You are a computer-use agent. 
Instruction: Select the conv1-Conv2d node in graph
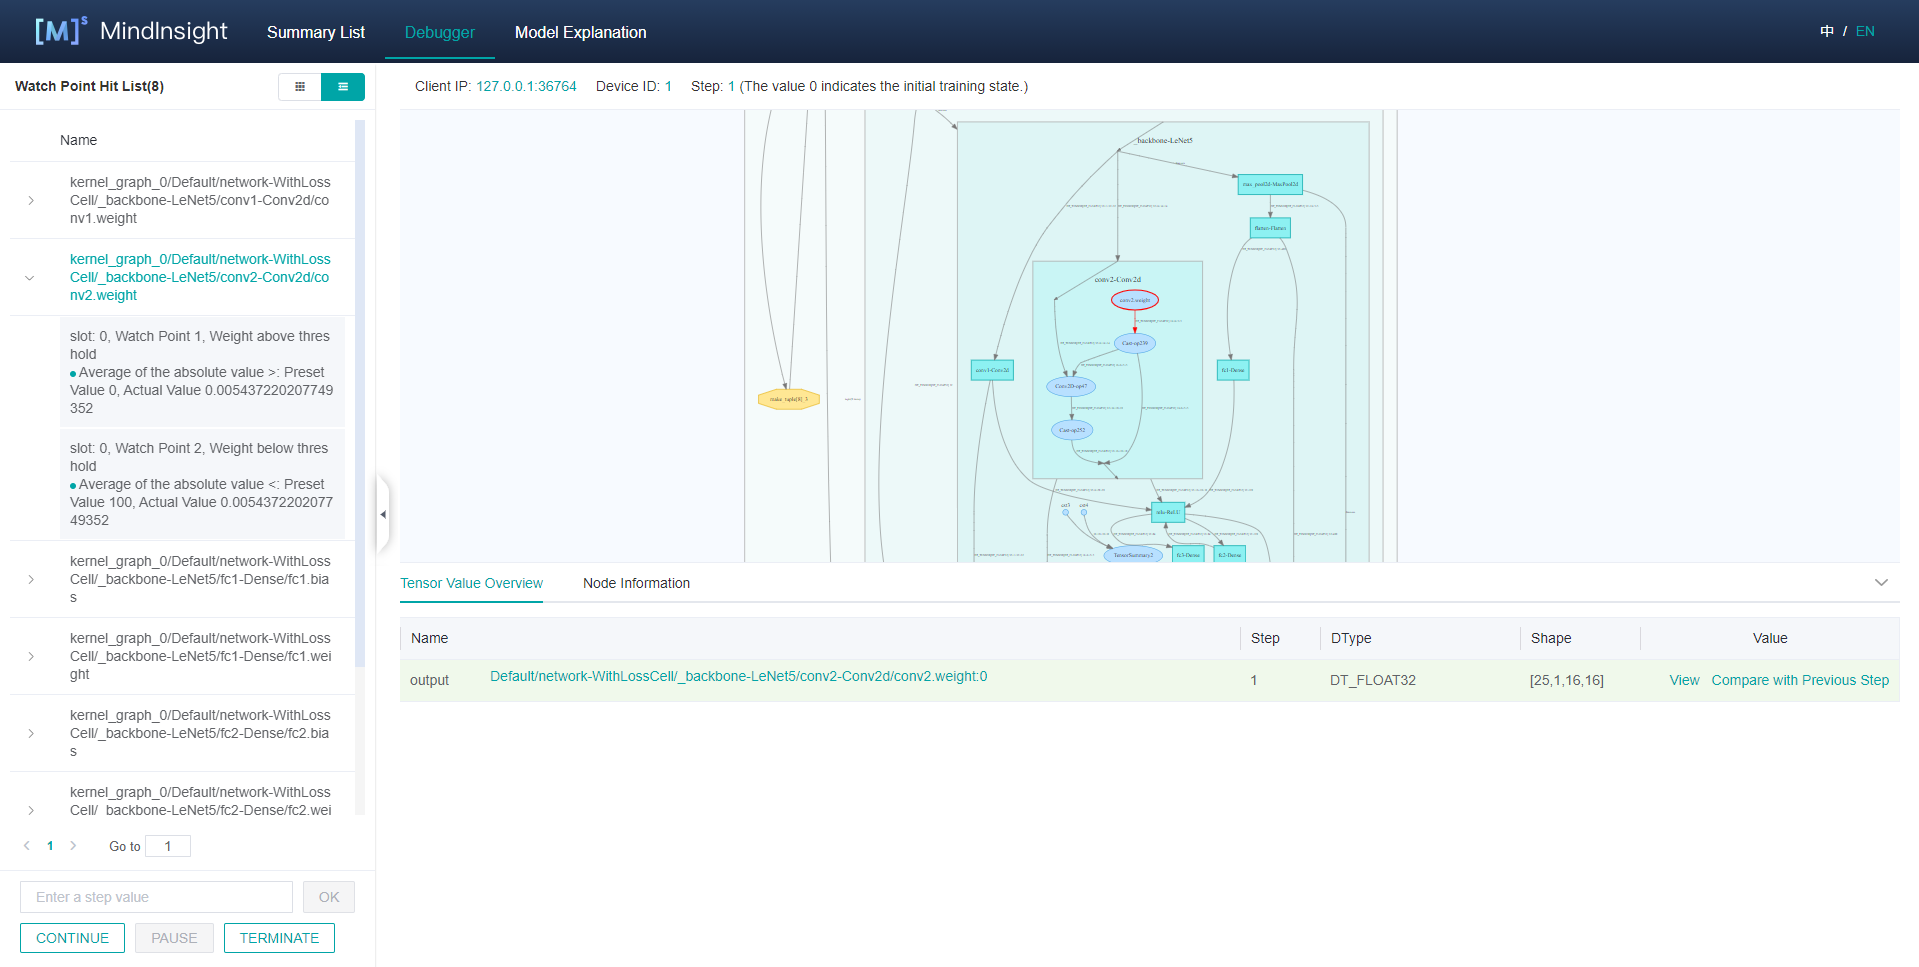pos(992,370)
